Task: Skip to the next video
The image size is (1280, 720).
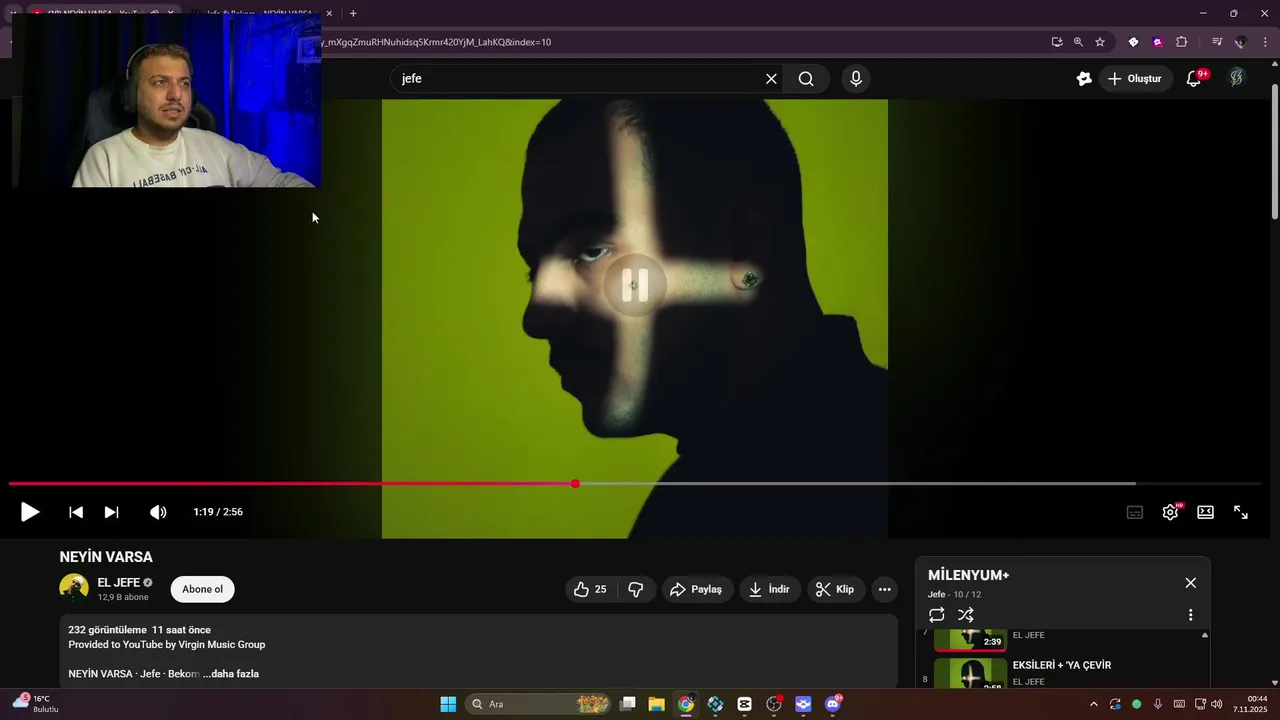Action: point(112,512)
